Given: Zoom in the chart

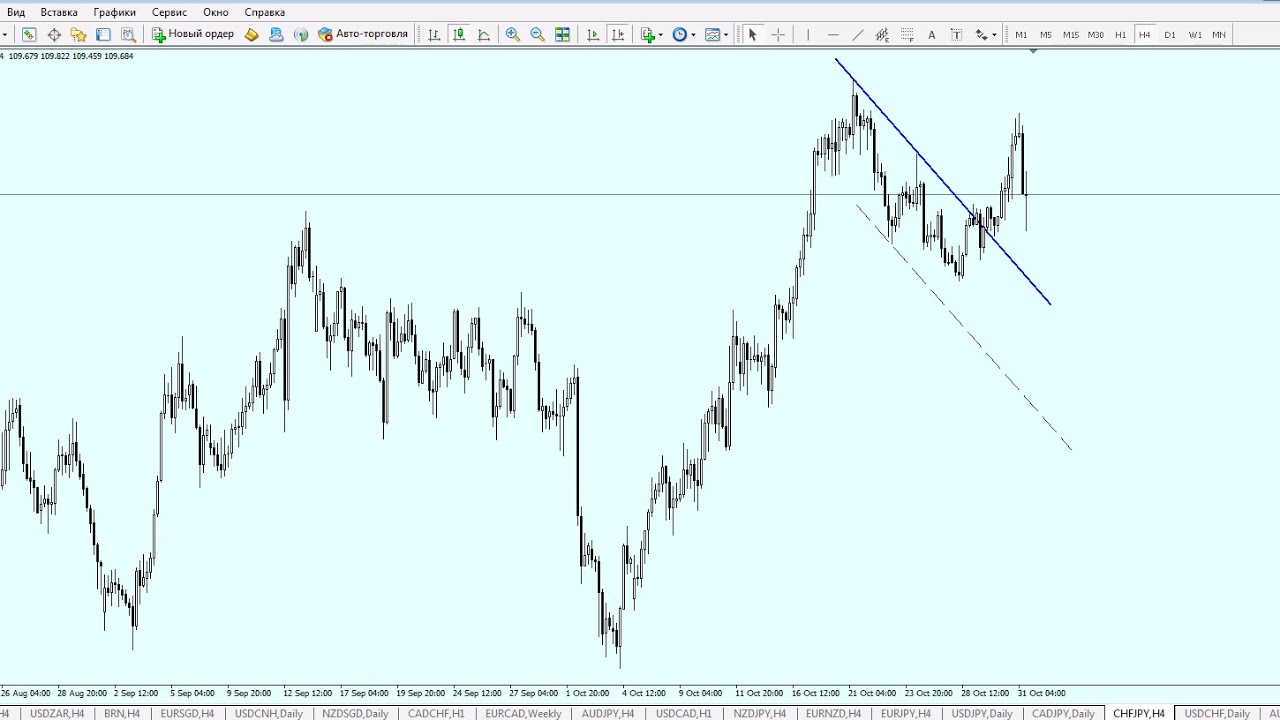Looking at the screenshot, I should tap(512, 34).
